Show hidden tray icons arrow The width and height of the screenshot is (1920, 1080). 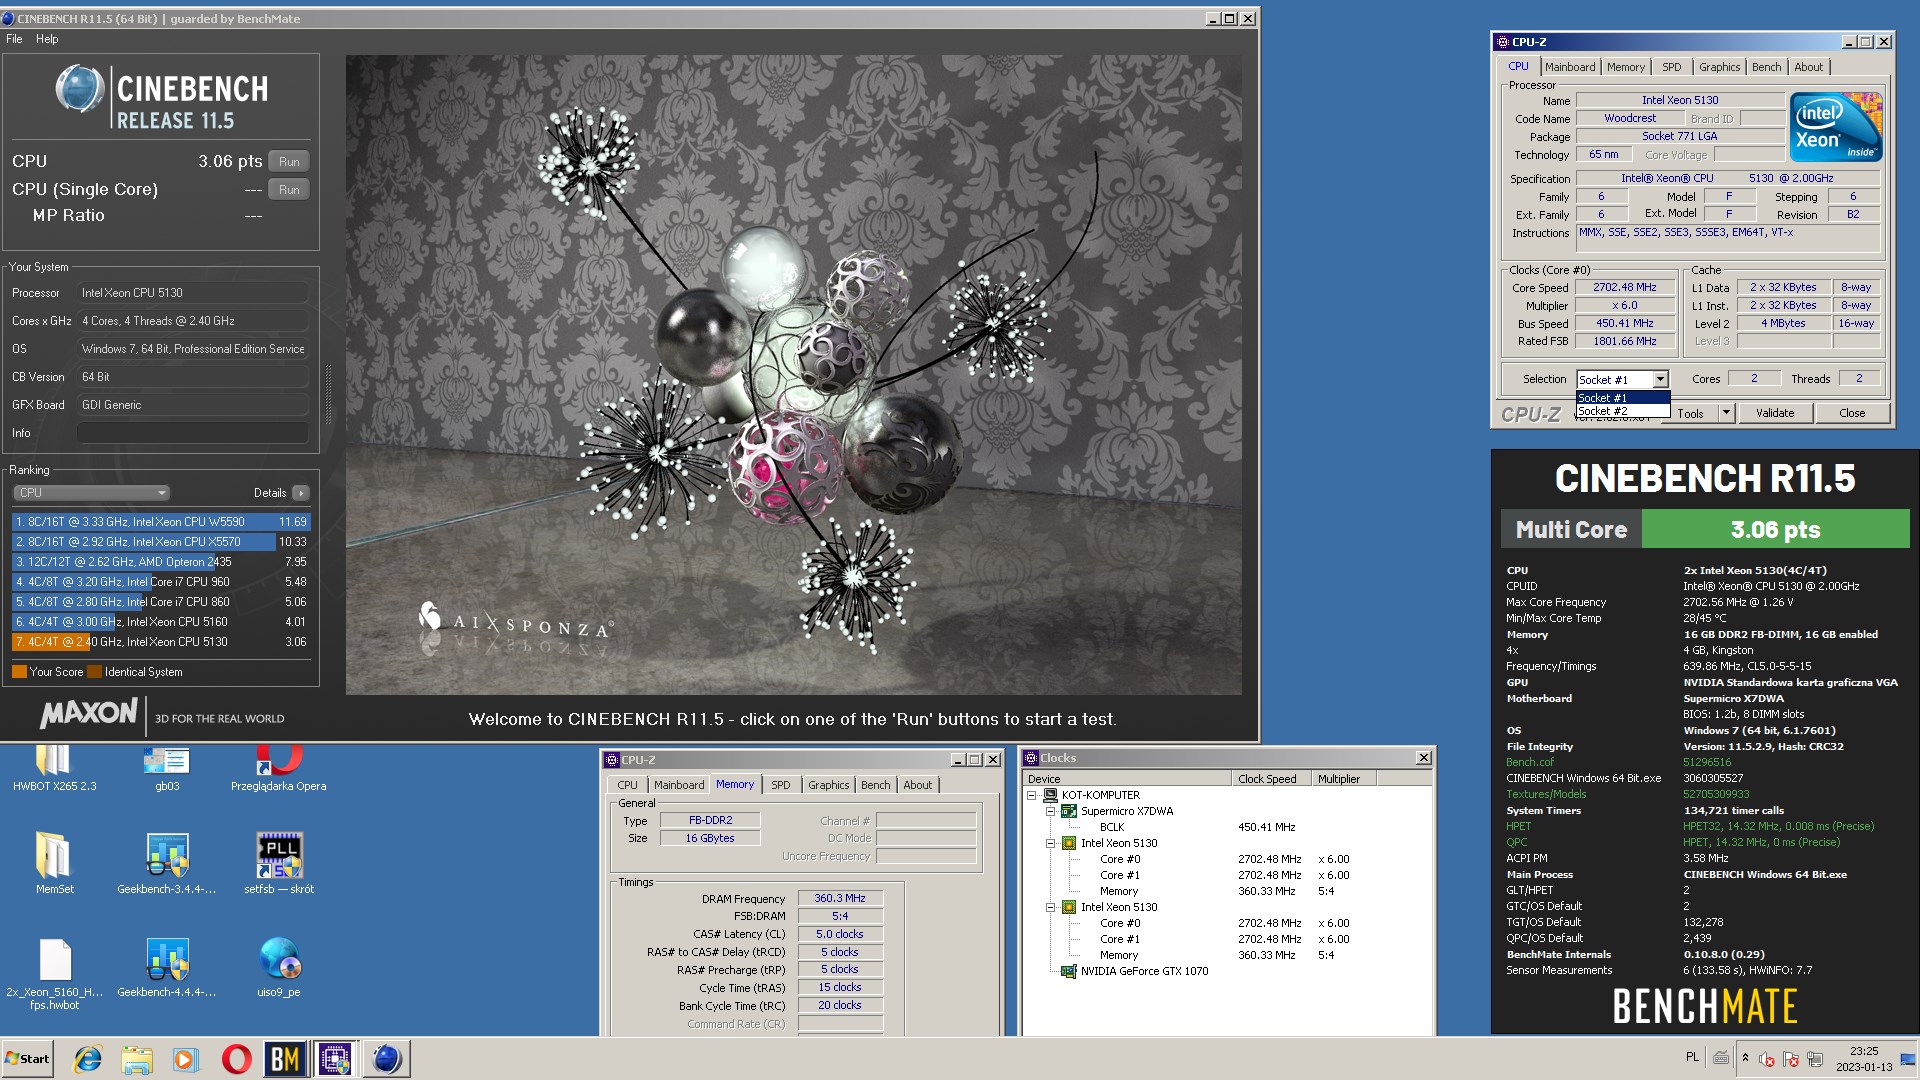(x=1745, y=1058)
